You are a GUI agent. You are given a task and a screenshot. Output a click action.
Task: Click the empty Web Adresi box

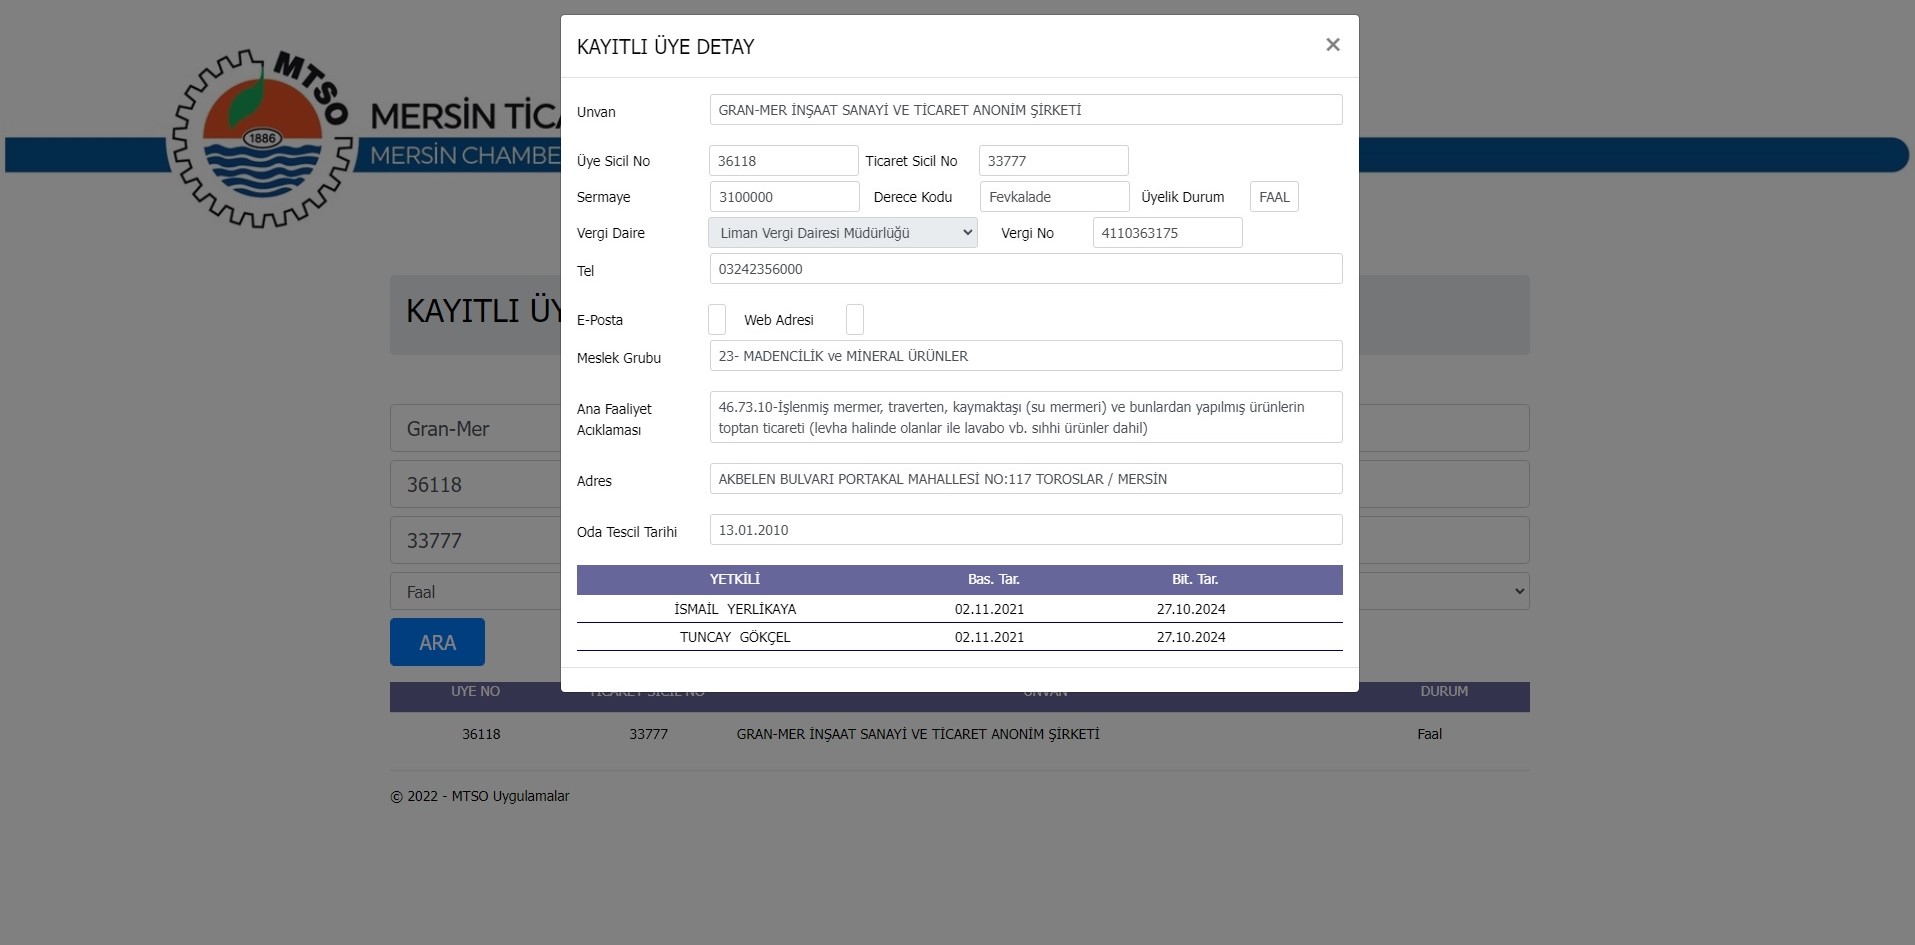[854, 320]
